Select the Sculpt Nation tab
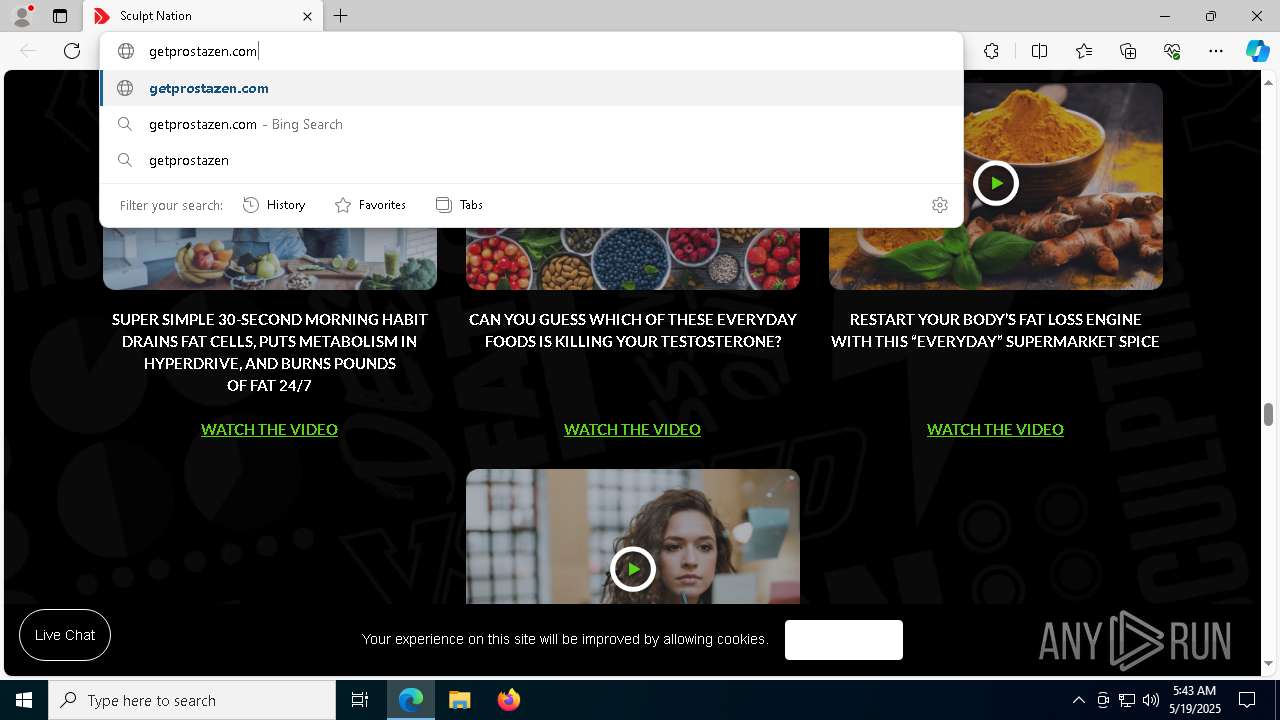The width and height of the screenshot is (1280, 720). (x=203, y=16)
